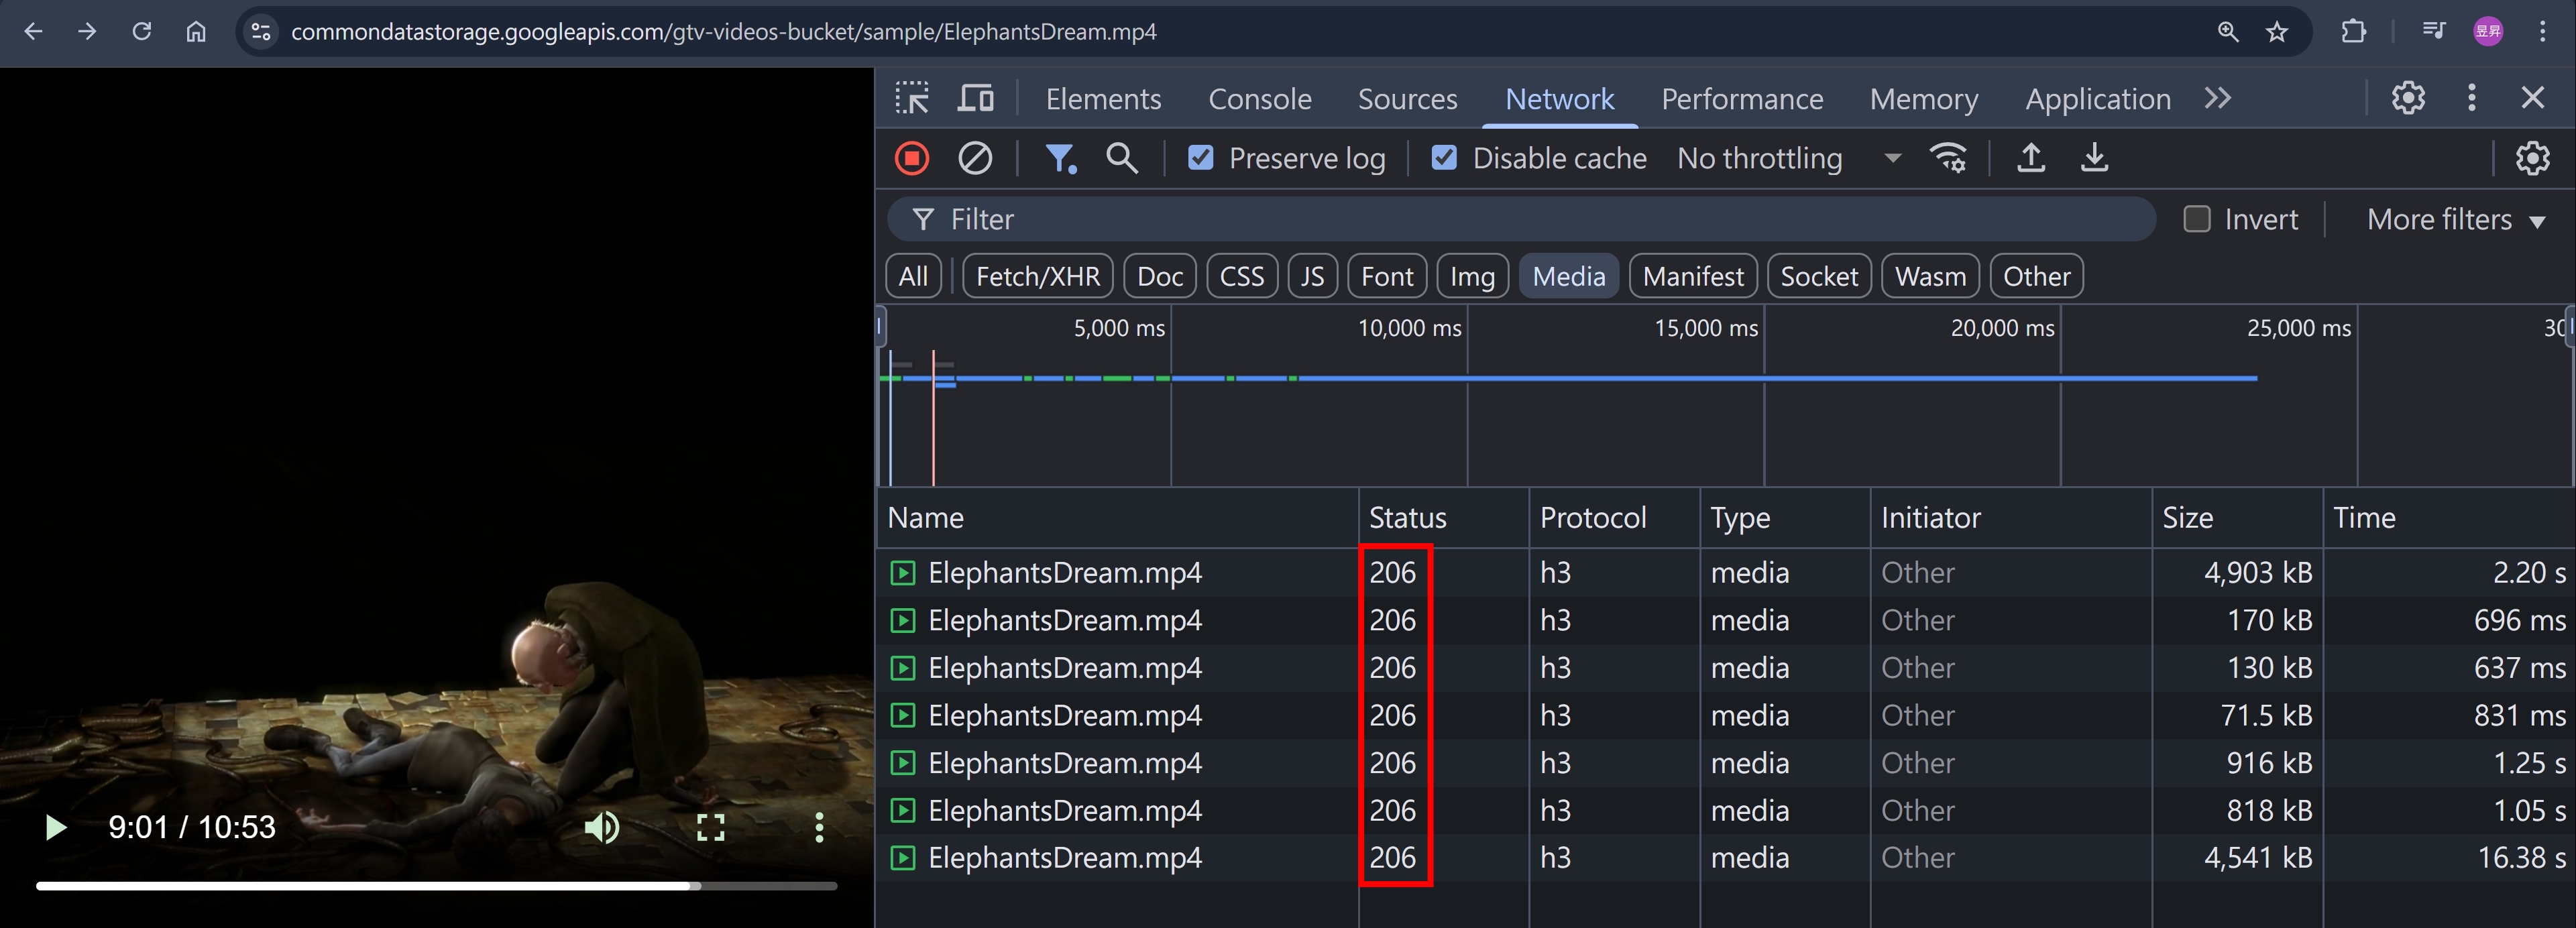Filter requests by Wasm

coord(1930,276)
